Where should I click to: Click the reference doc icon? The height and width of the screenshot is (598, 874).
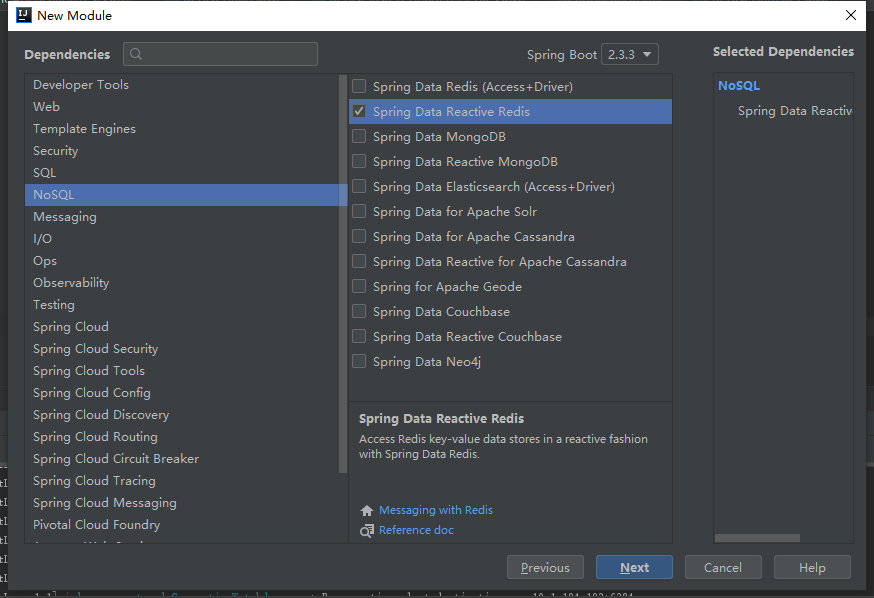[367, 531]
